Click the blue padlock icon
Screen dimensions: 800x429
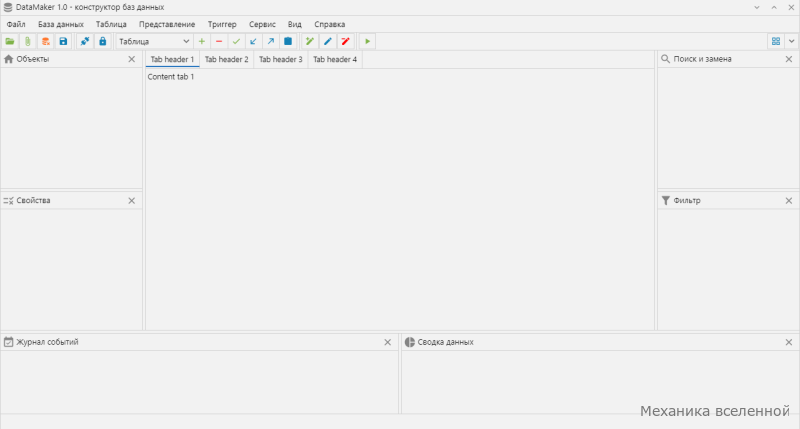(103, 41)
